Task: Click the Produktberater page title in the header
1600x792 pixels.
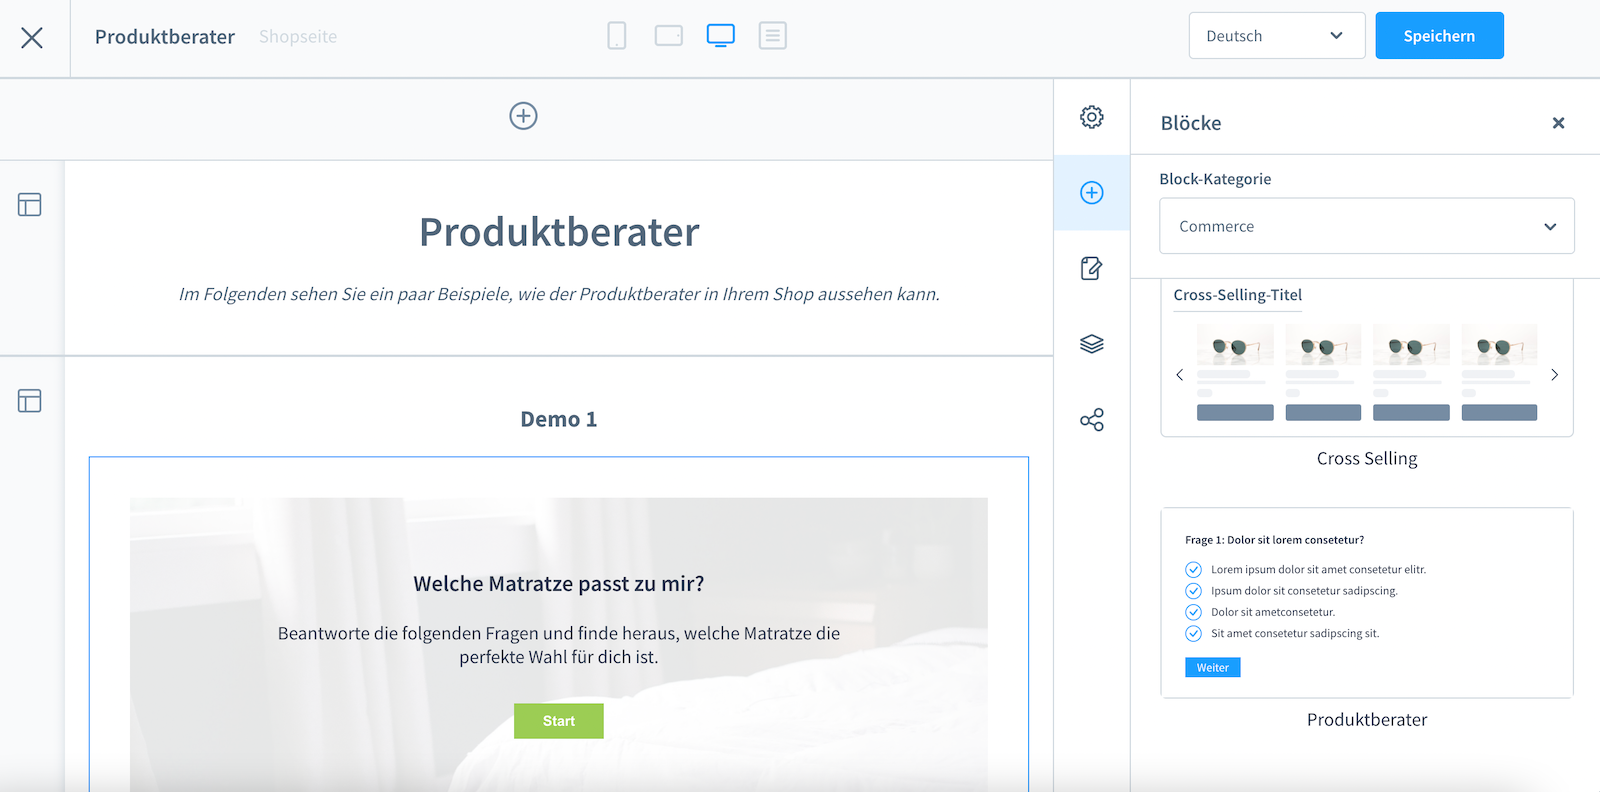Action: pyautogui.click(x=165, y=37)
